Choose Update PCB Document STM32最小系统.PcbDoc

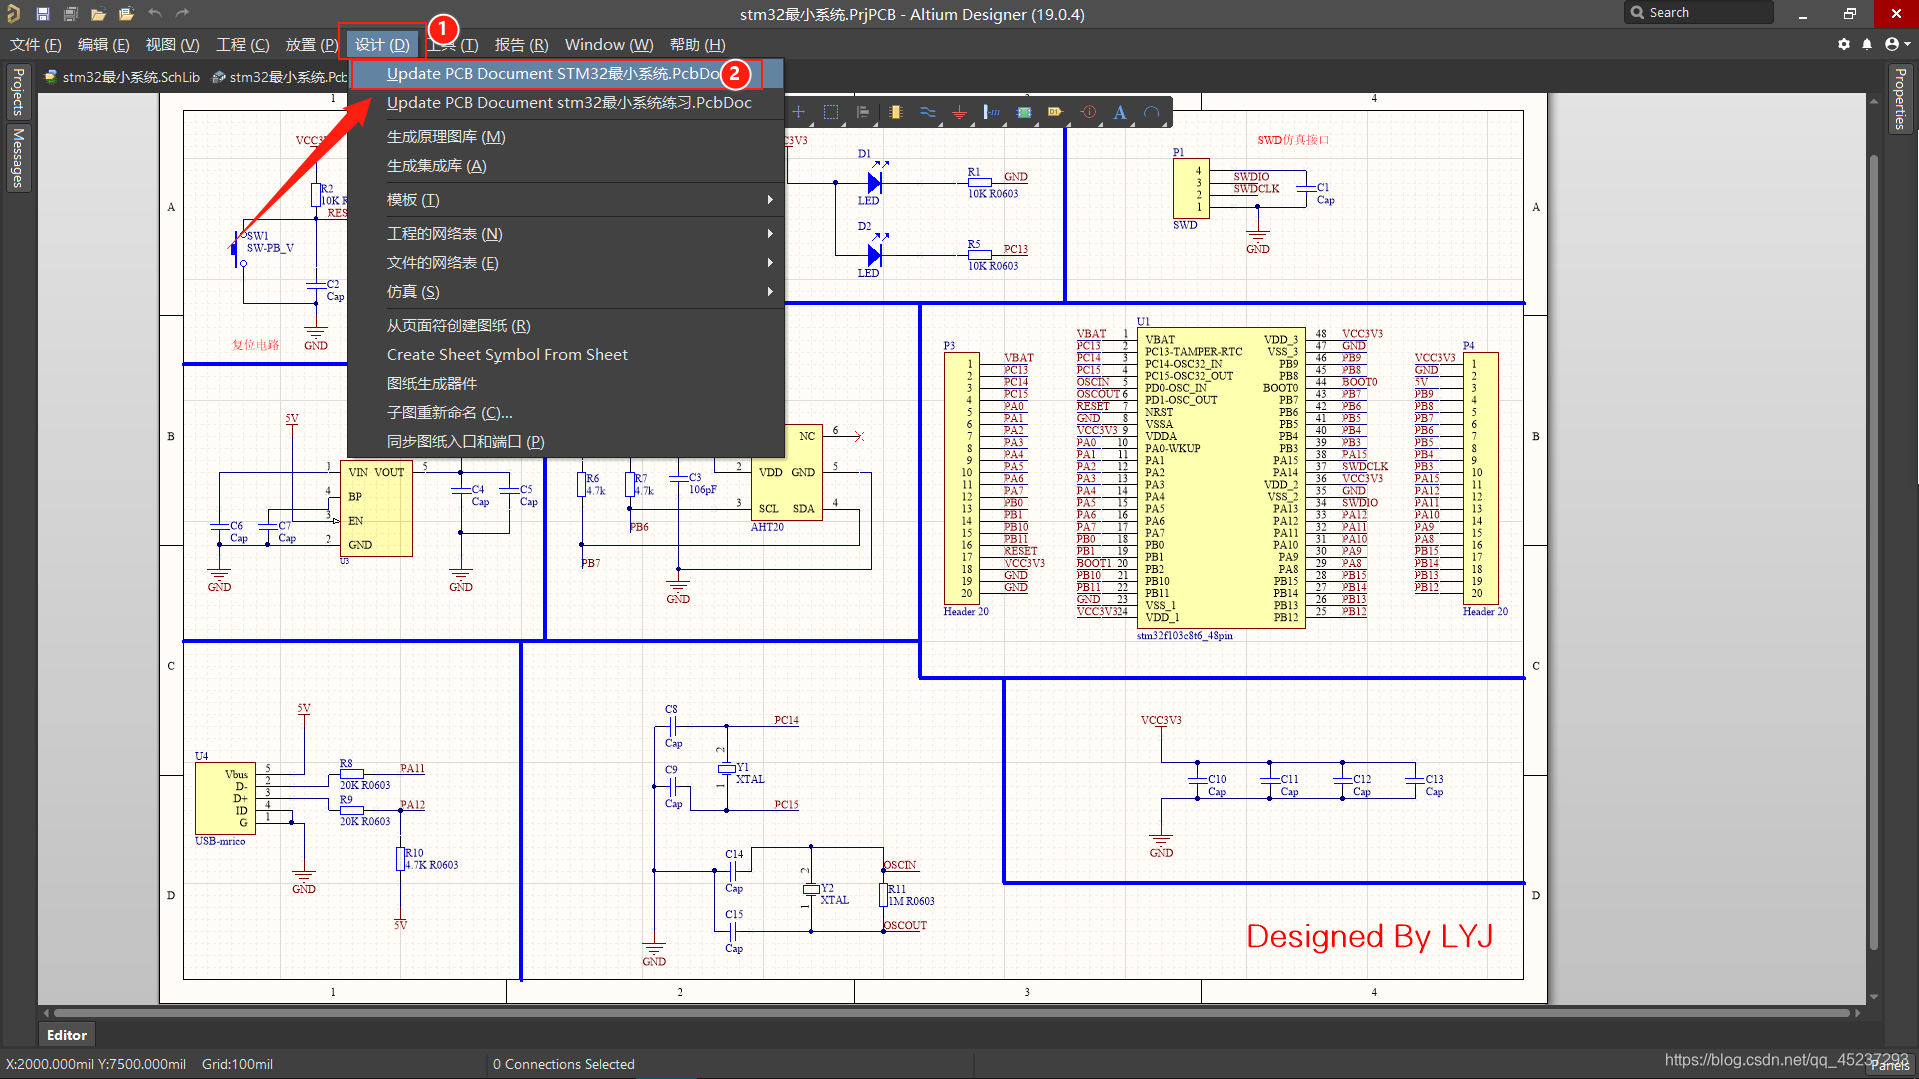pyautogui.click(x=566, y=73)
